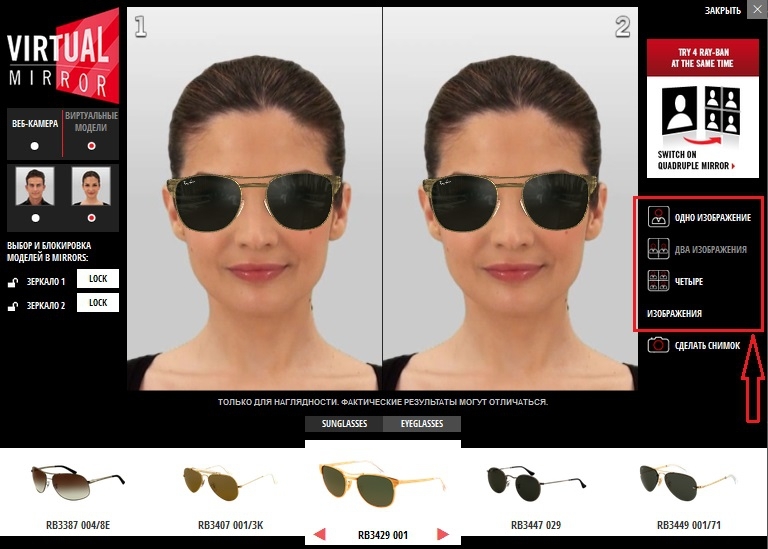Switch to the Eyeglasses tab
The height and width of the screenshot is (549, 768).
point(422,424)
